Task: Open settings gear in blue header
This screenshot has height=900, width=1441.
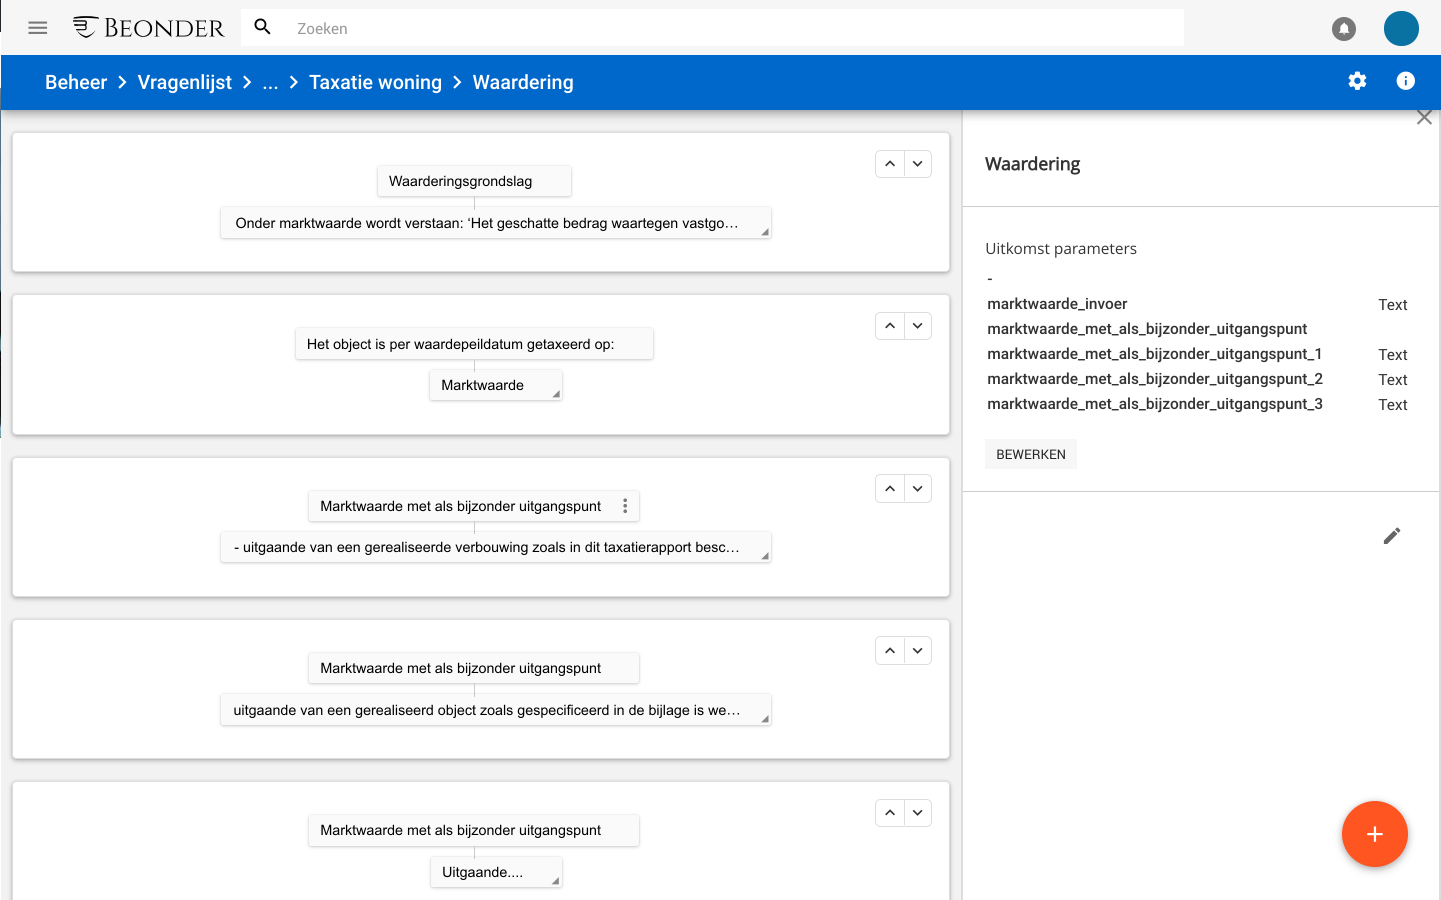Action: [1357, 81]
